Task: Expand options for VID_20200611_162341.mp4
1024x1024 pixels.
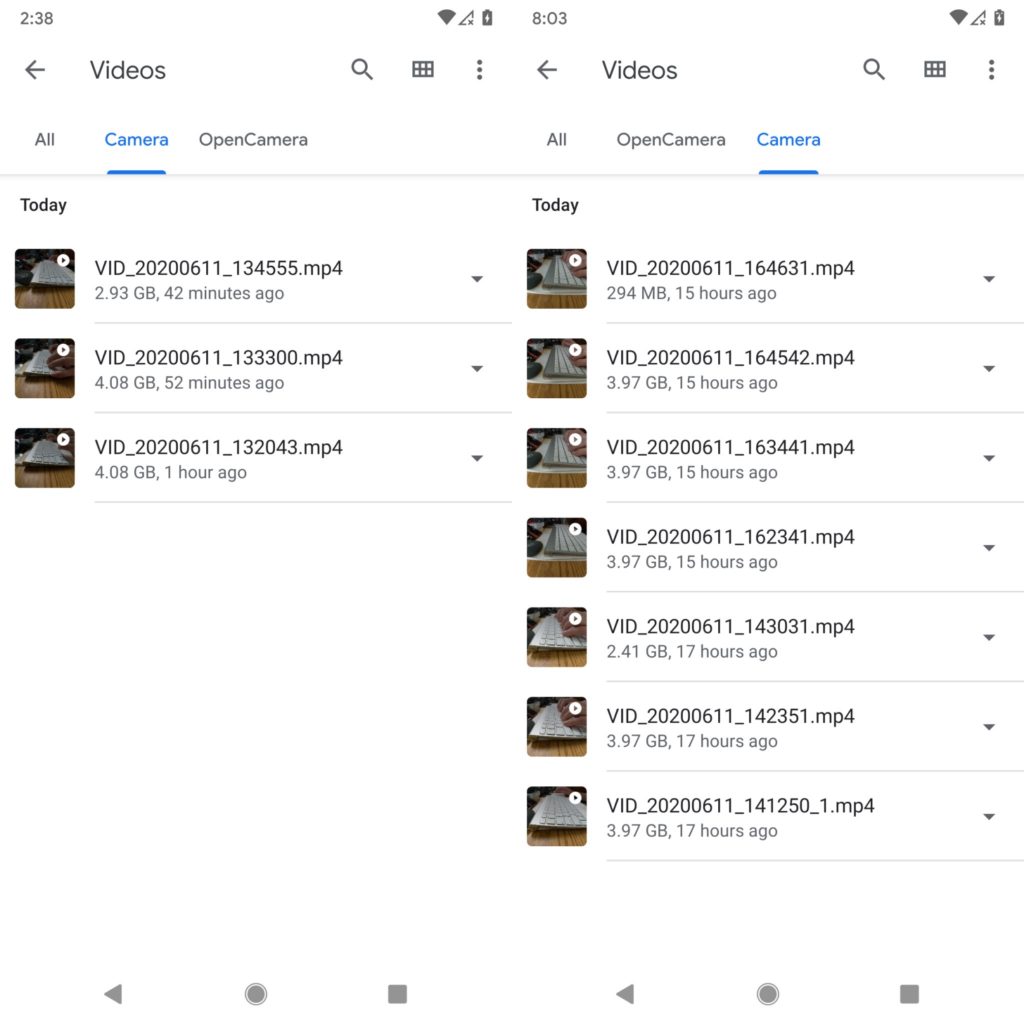Action: click(x=989, y=547)
